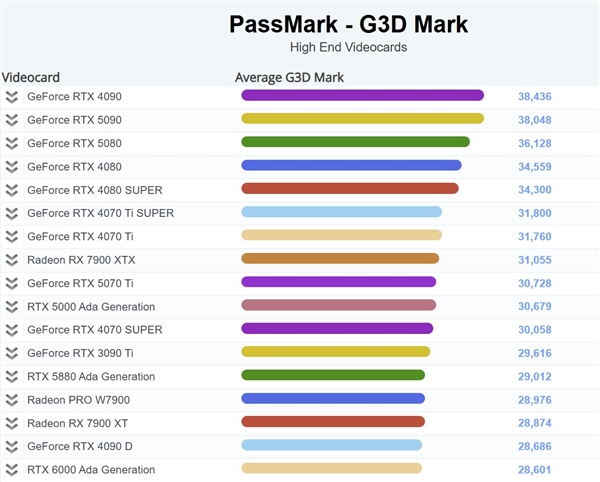The width and height of the screenshot is (600, 482).
Task: Expand the GeForce RTX 5090 row chevron
Action: tap(12, 120)
